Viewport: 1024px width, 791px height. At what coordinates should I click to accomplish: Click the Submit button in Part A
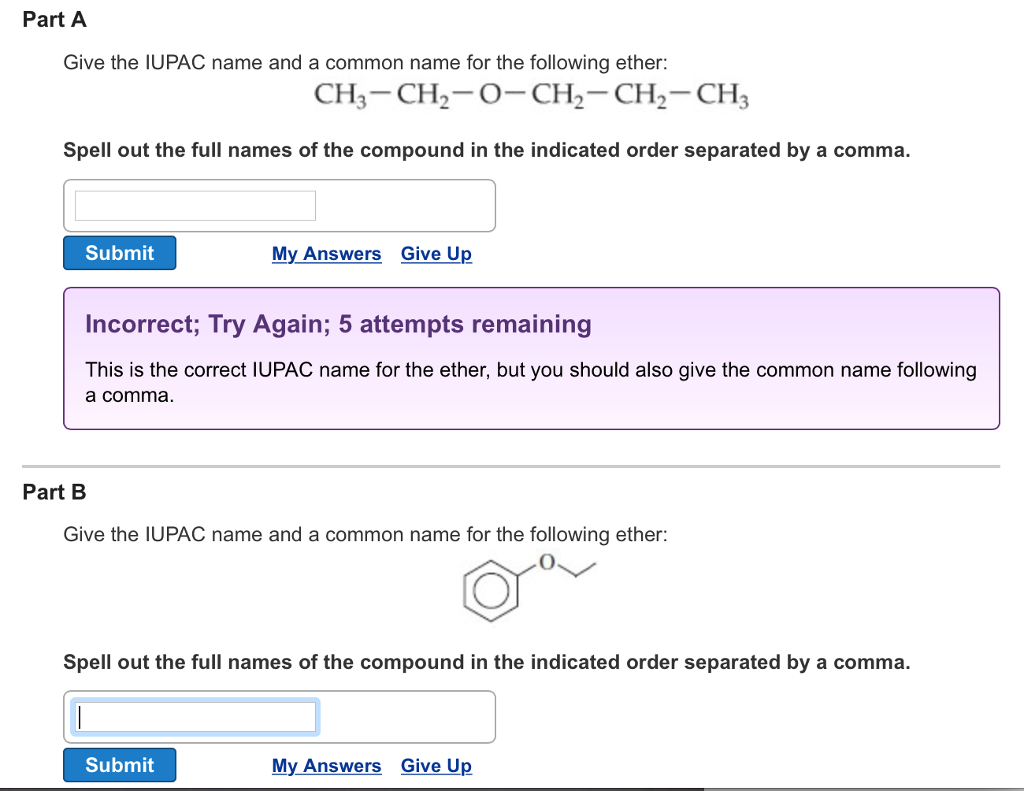coord(119,252)
